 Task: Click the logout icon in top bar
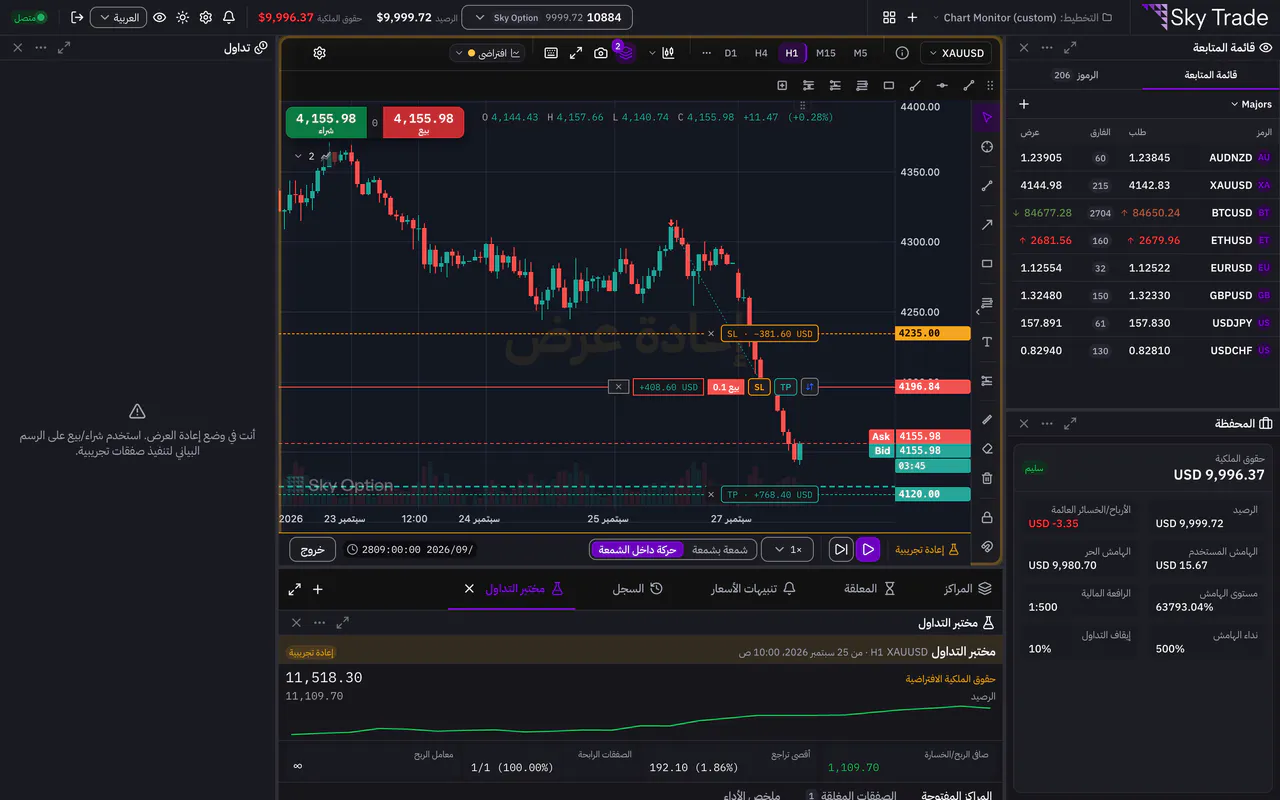(x=77, y=18)
